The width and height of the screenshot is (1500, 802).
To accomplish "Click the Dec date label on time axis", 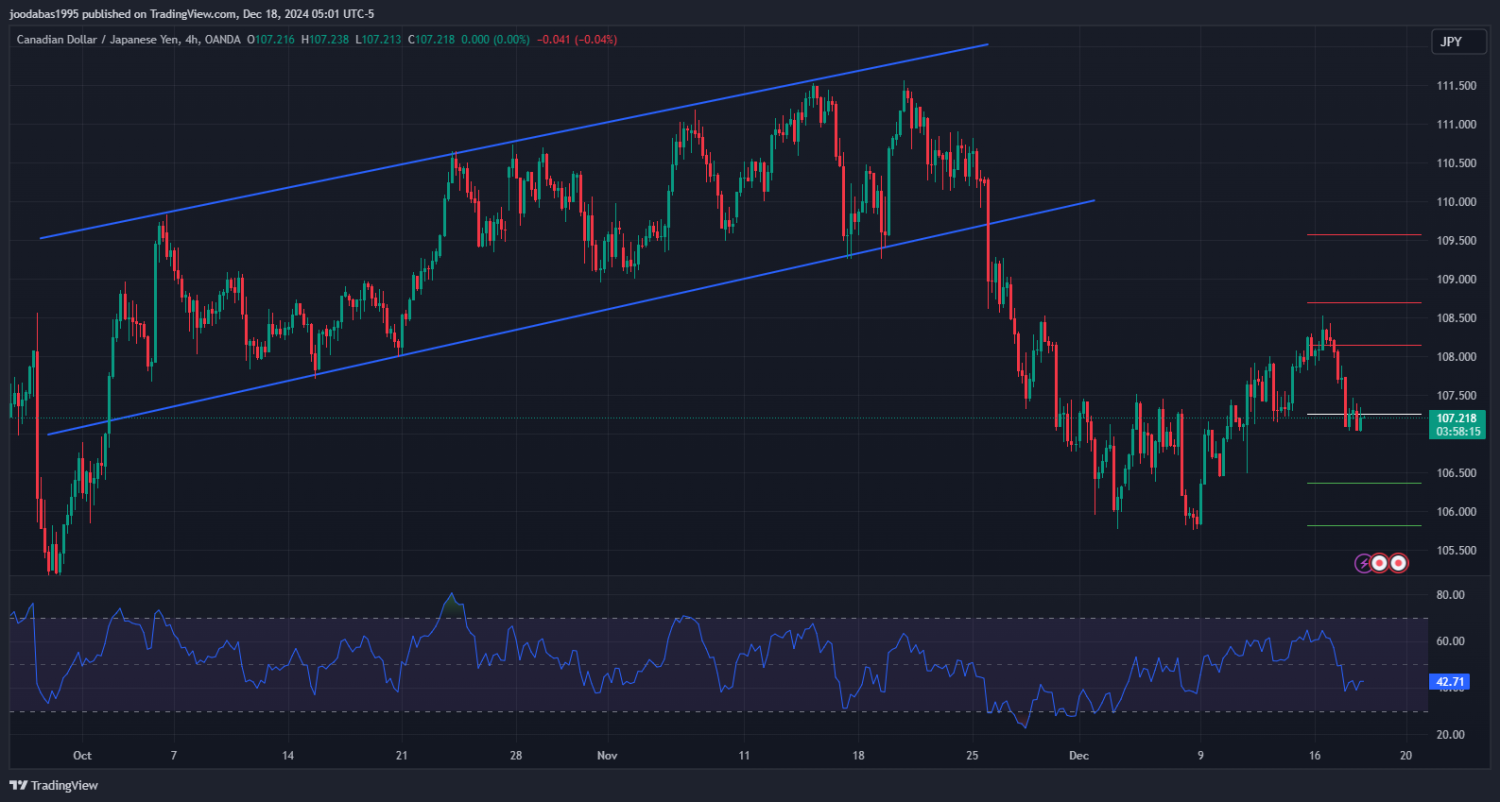I will point(1078,756).
